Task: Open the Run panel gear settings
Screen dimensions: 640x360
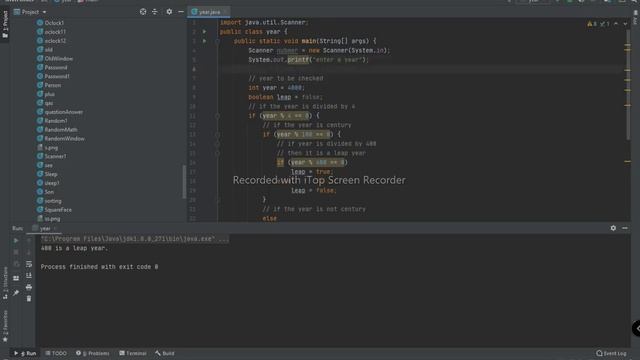Action: 613,228
